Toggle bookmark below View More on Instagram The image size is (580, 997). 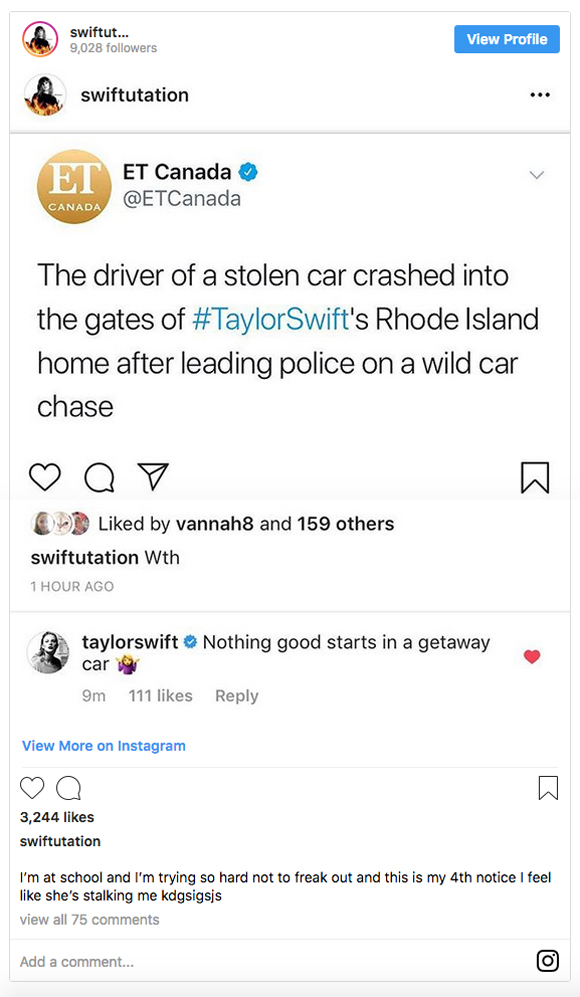[x=547, y=788]
